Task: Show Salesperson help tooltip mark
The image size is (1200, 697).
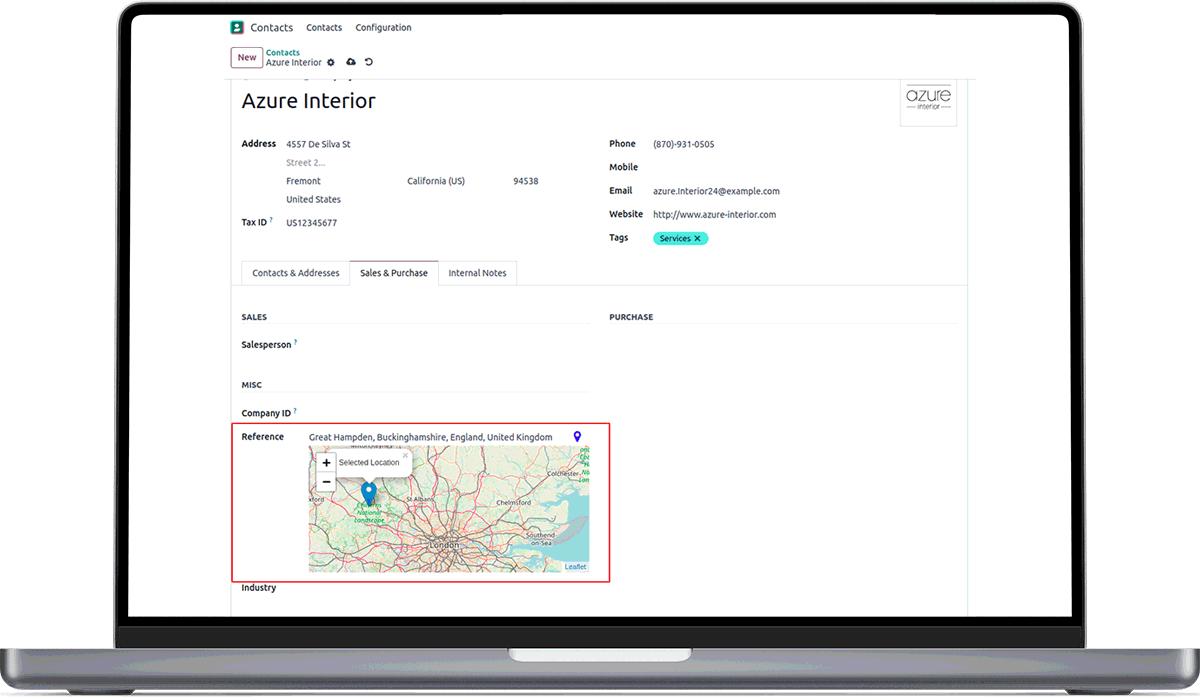Action: [x=296, y=342]
